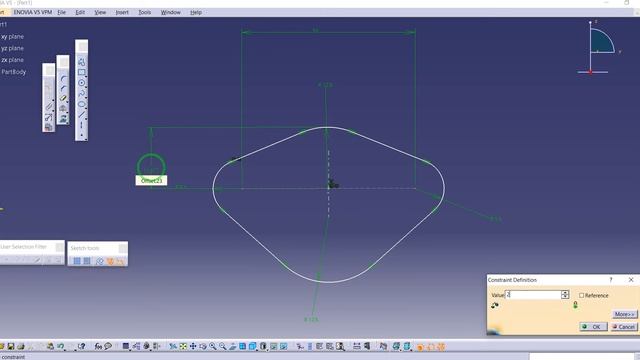Image resolution: width=640 pixels, height=360 pixels.
Task: Select the Profile tool in Profile toolbar
Action: click(81, 62)
